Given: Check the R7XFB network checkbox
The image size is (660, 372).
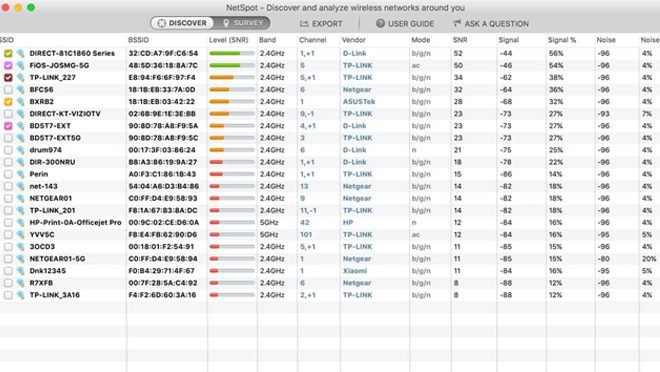Looking at the screenshot, I should click(8, 283).
